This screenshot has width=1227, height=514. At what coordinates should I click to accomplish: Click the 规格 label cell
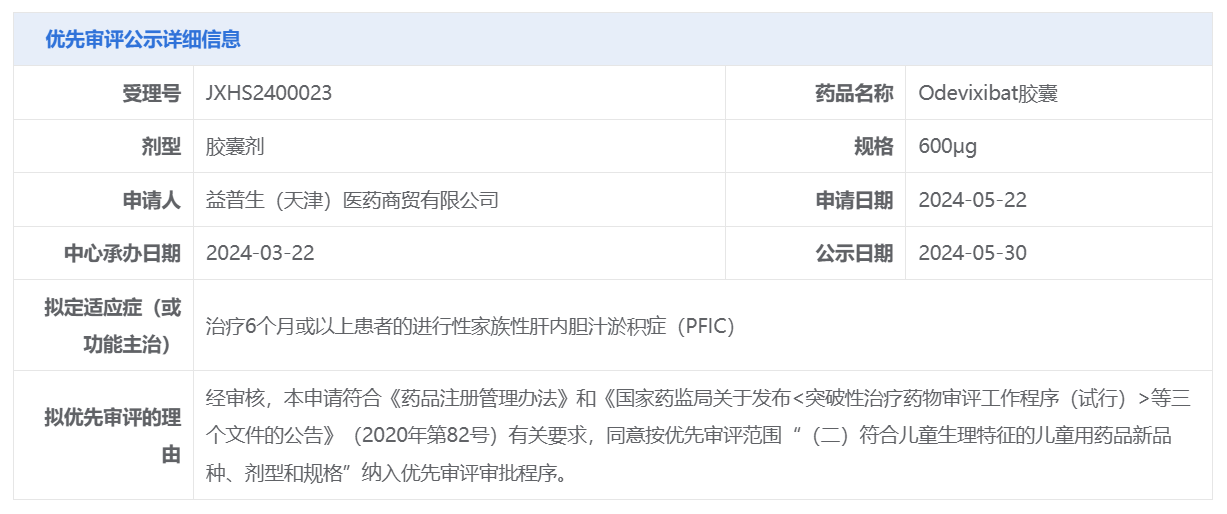815,146
